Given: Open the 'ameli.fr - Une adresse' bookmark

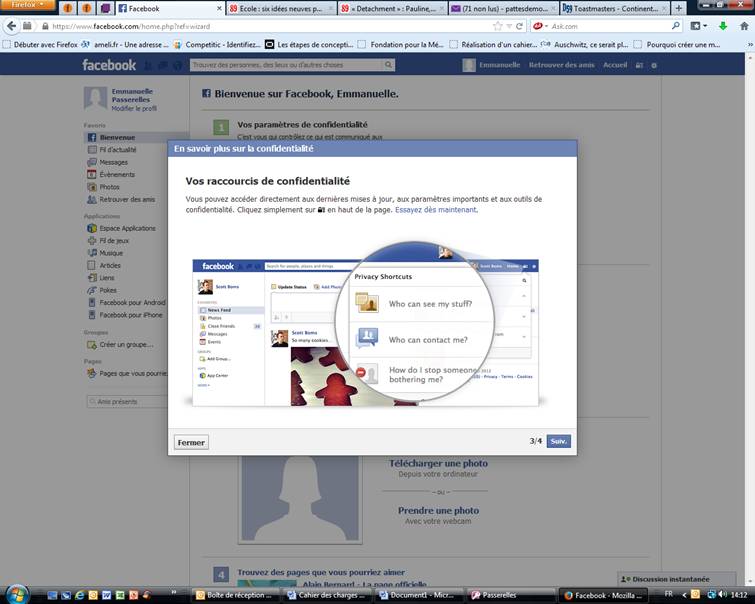Looking at the screenshot, I should click(x=125, y=45).
